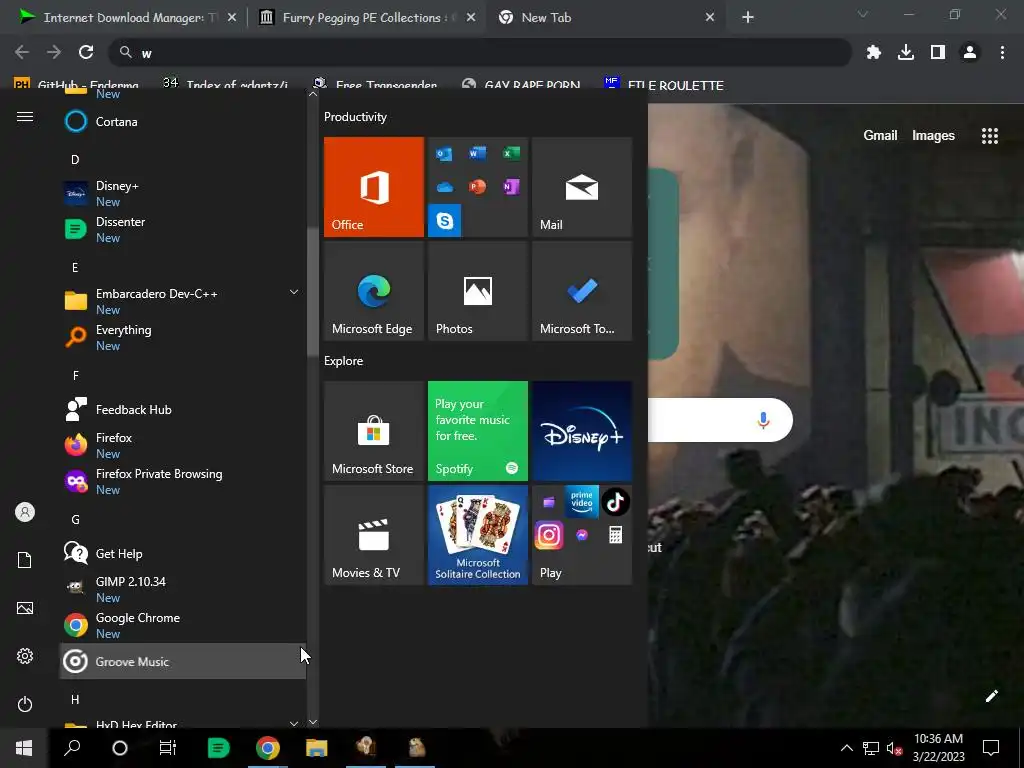Click the Skype icon in Office folder tile

[x=445, y=221]
